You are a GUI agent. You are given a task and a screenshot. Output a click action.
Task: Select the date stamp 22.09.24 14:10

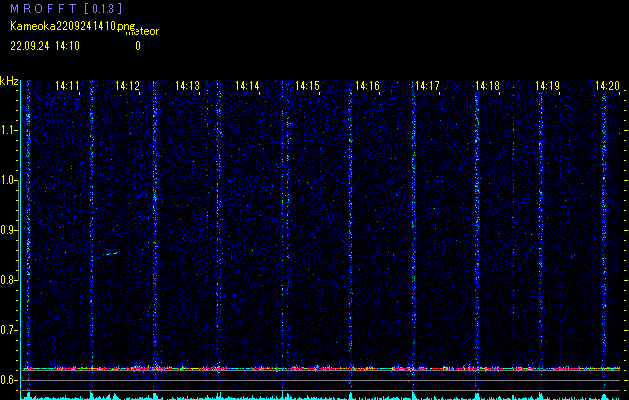click(45, 46)
